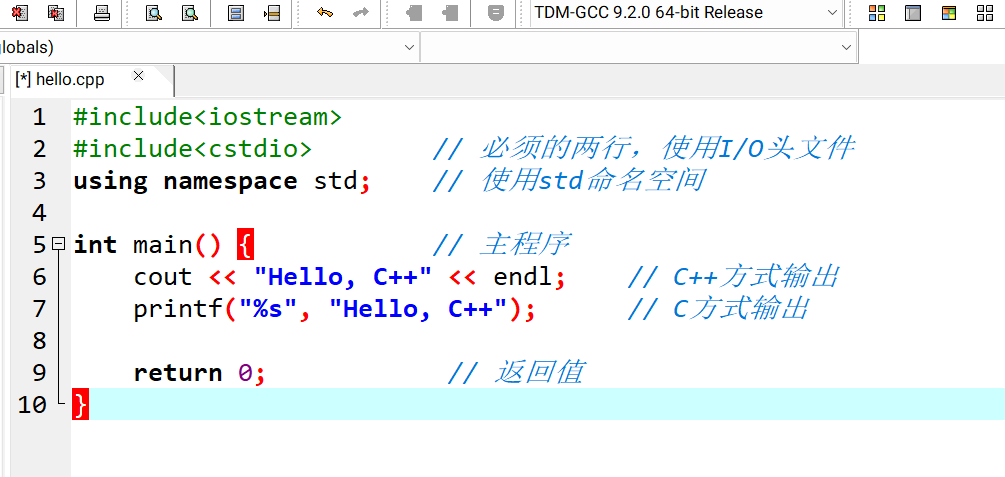This screenshot has height=477, width=1005.
Task: Open Find with the first magnifier icon
Action: click(154, 13)
